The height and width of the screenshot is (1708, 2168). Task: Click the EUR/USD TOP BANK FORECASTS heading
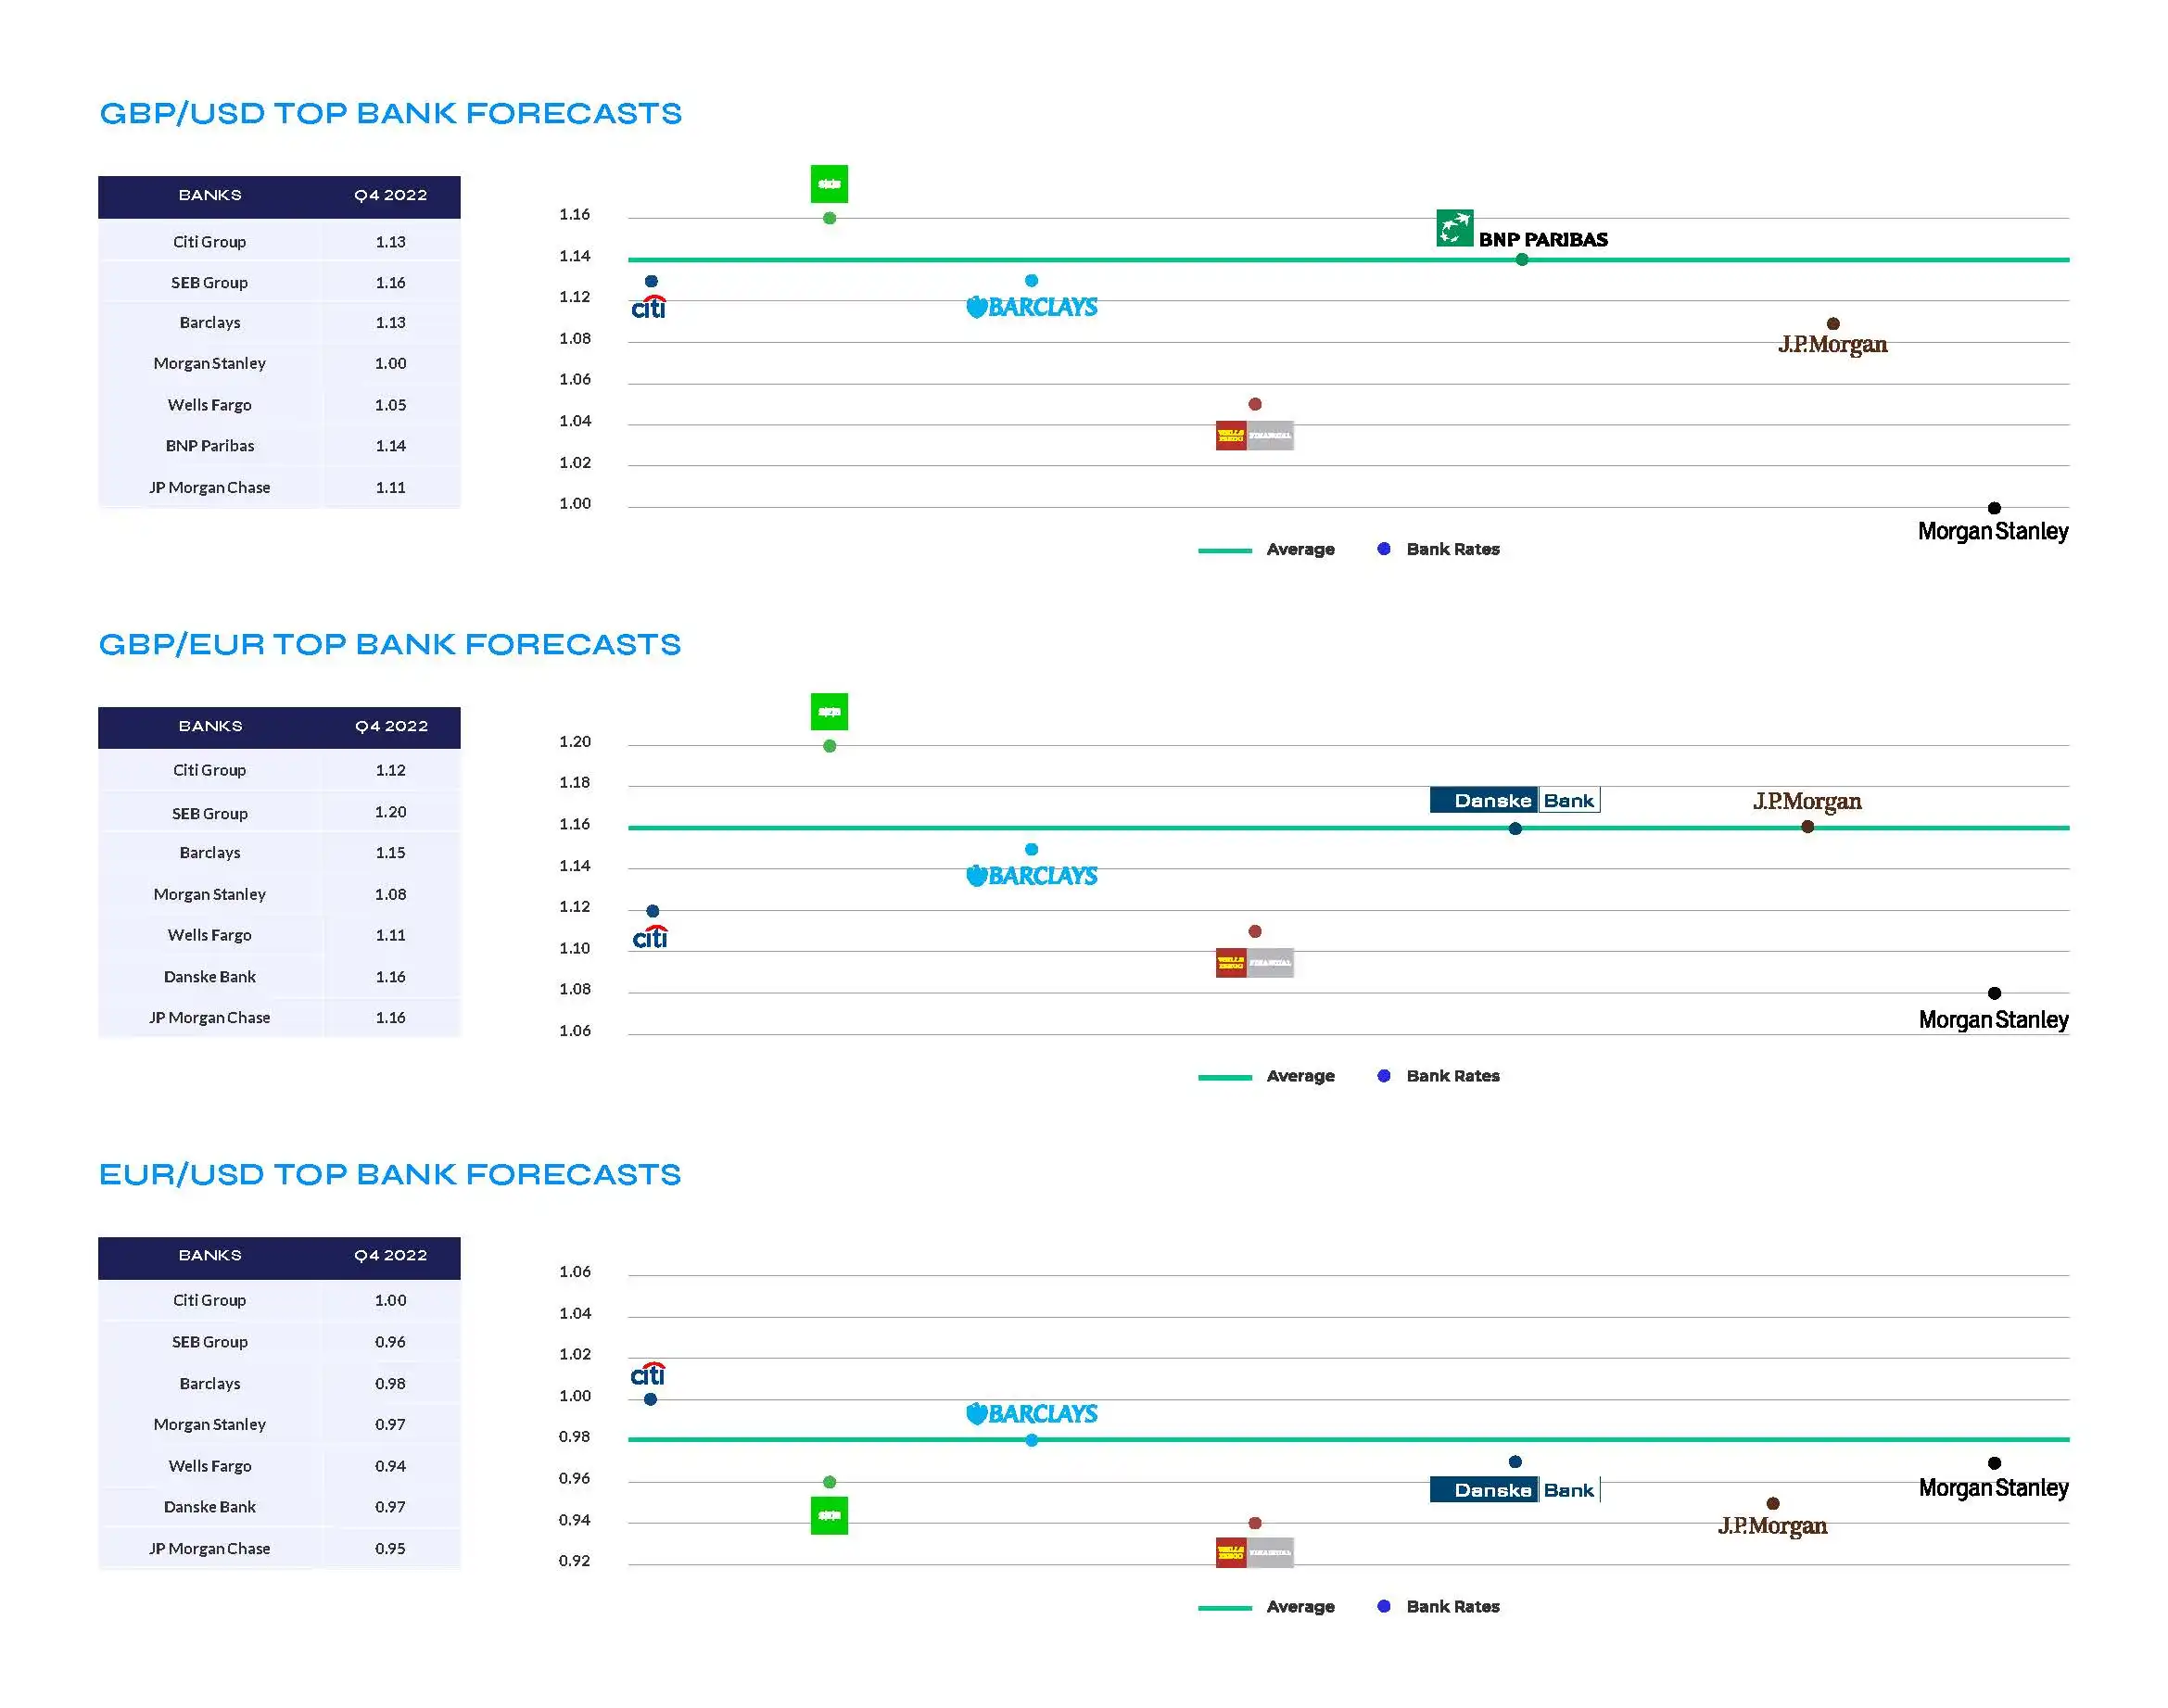pos(390,1174)
